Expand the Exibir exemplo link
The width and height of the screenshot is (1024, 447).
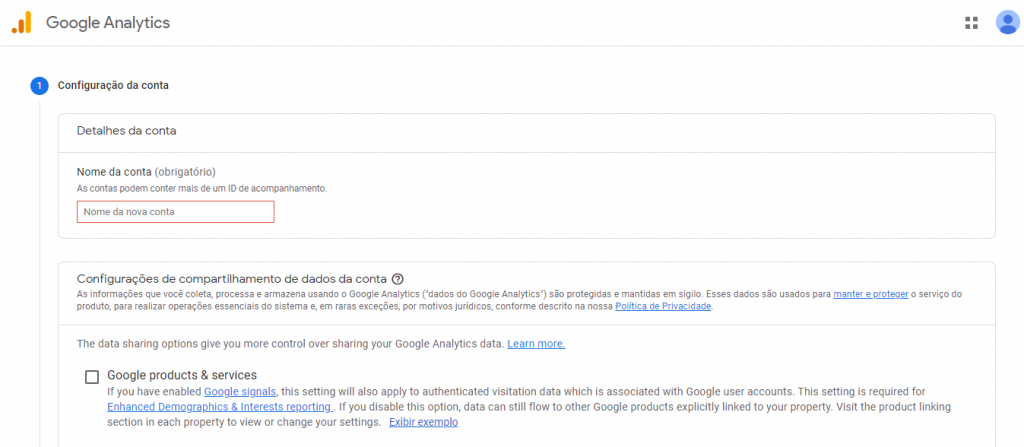coord(423,423)
